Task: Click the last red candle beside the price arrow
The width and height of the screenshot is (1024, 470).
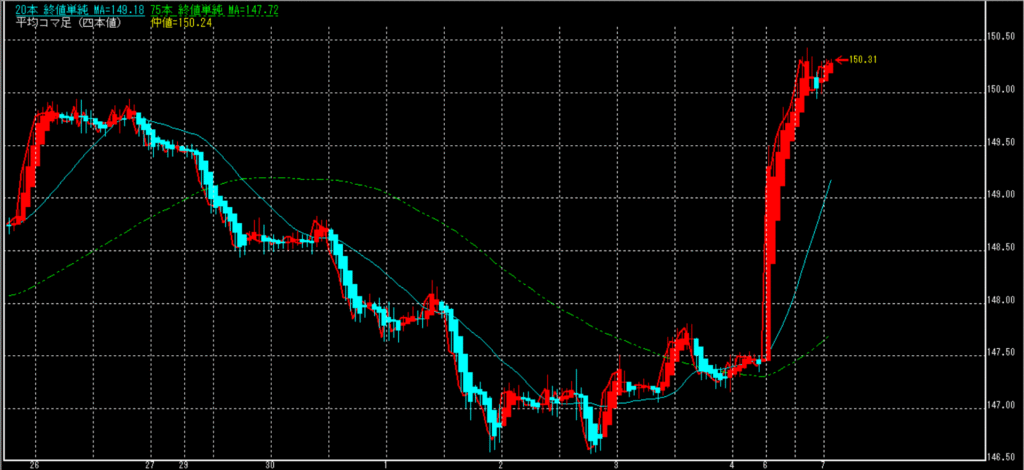Action: 827,67
